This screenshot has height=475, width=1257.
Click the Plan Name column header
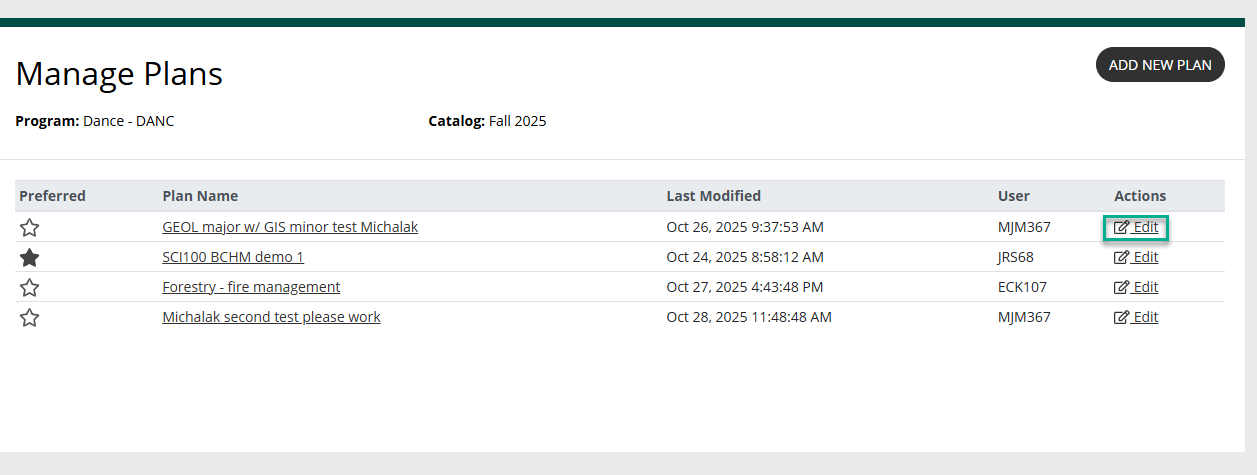(x=200, y=196)
